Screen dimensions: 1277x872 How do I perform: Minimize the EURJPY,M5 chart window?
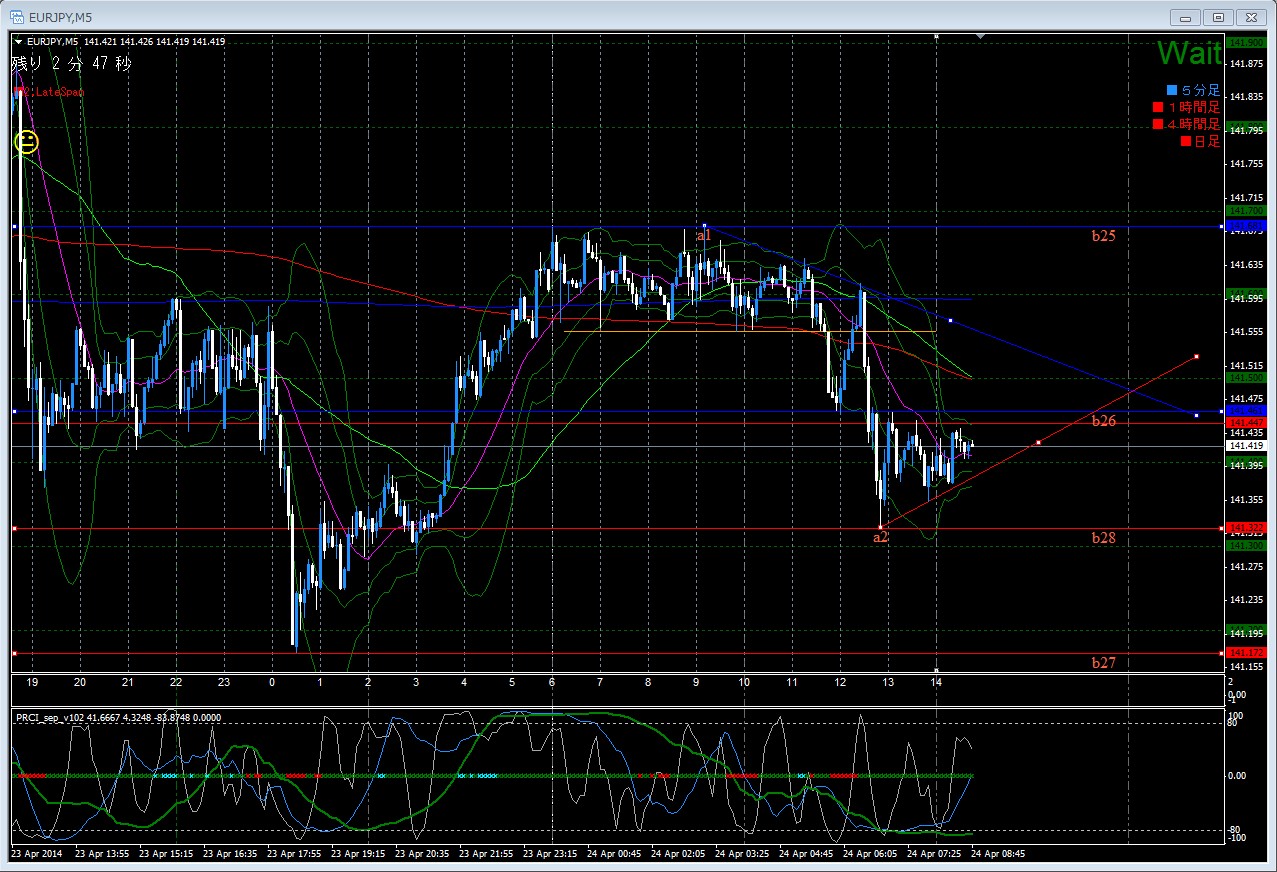click(x=1184, y=17)
